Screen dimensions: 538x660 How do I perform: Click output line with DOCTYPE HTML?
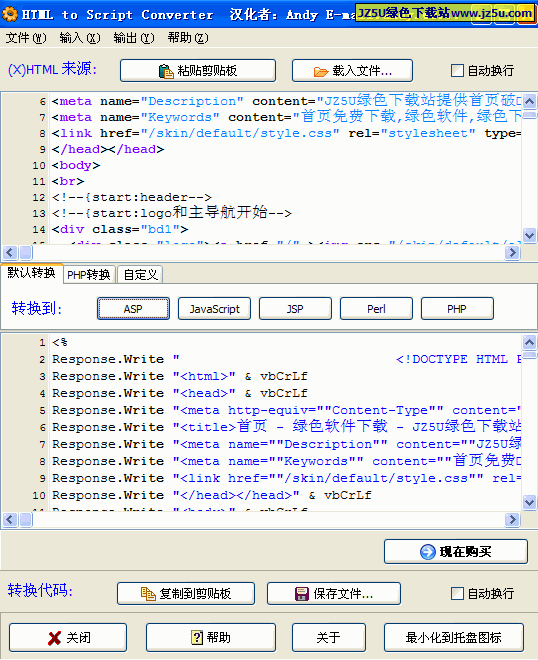[x=286, y=359]
